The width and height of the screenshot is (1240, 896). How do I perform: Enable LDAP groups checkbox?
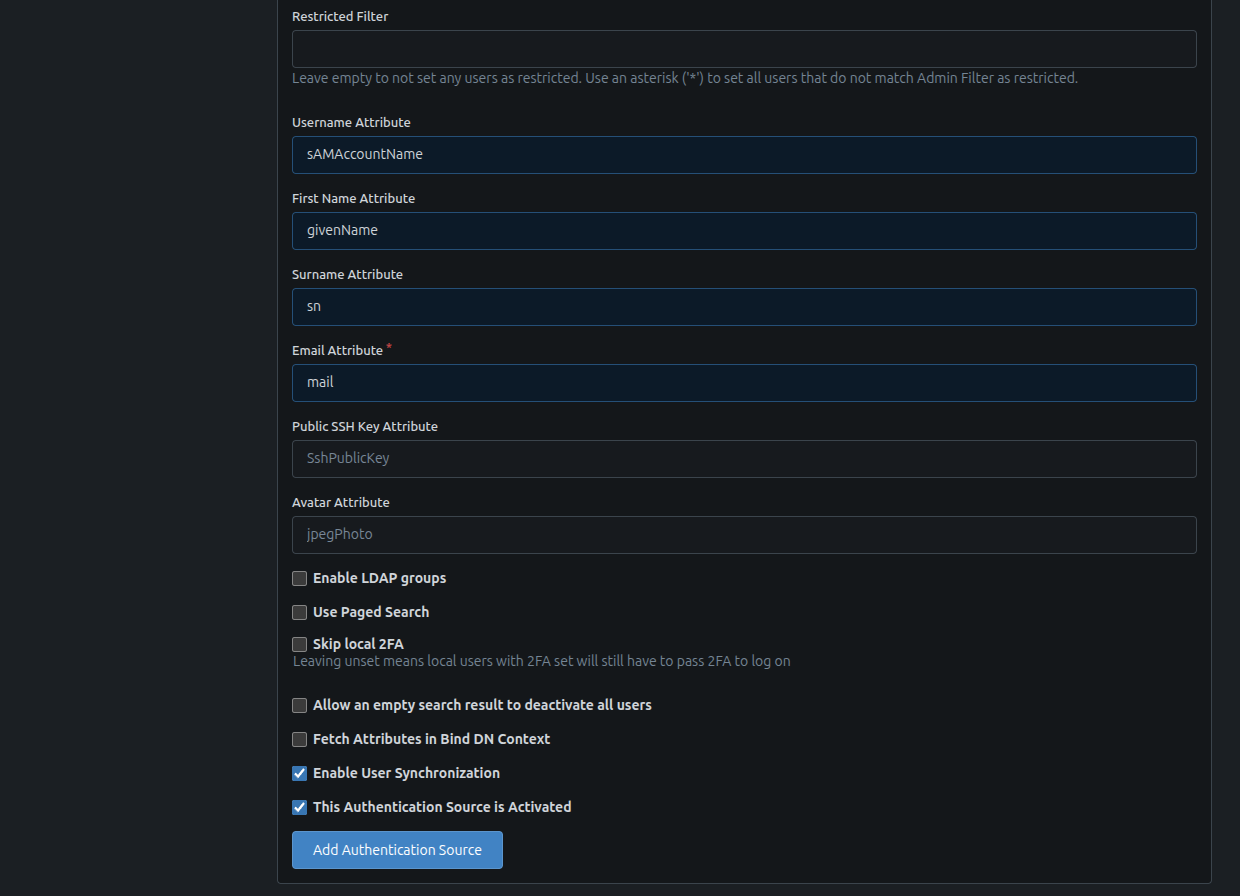point(299,578)
